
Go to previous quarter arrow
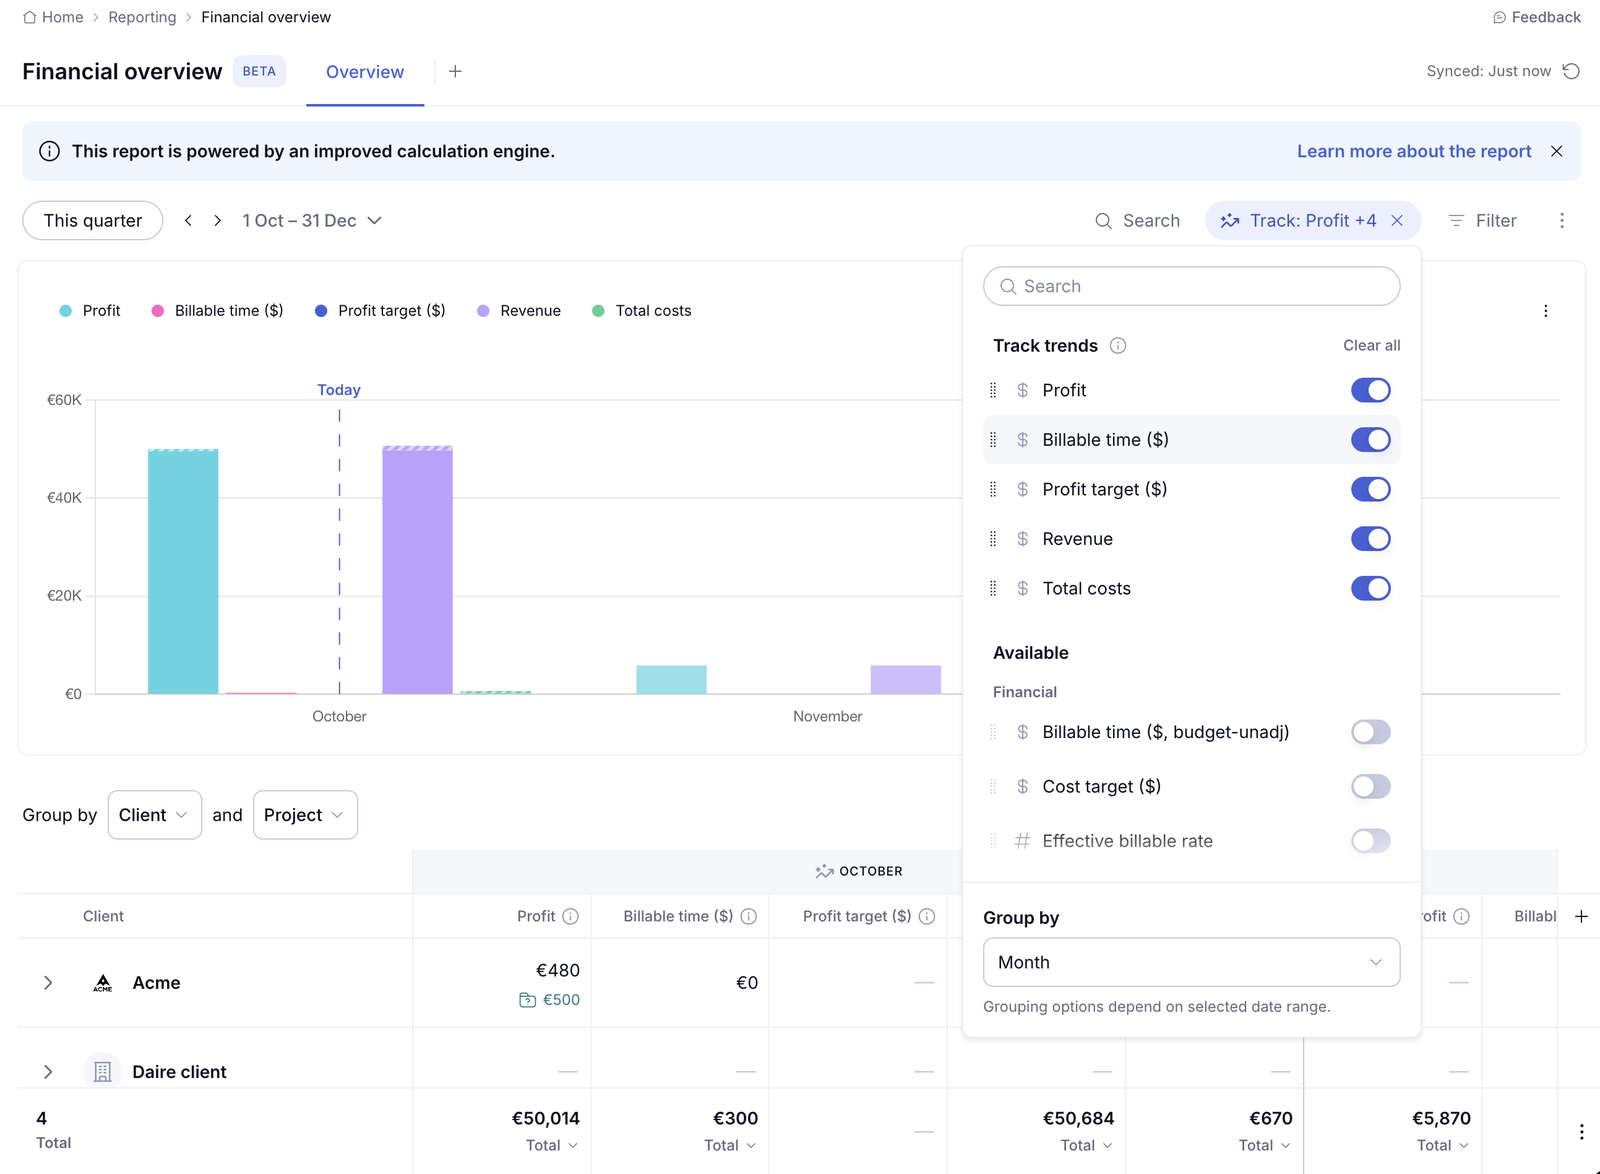(x=188, y=220)
